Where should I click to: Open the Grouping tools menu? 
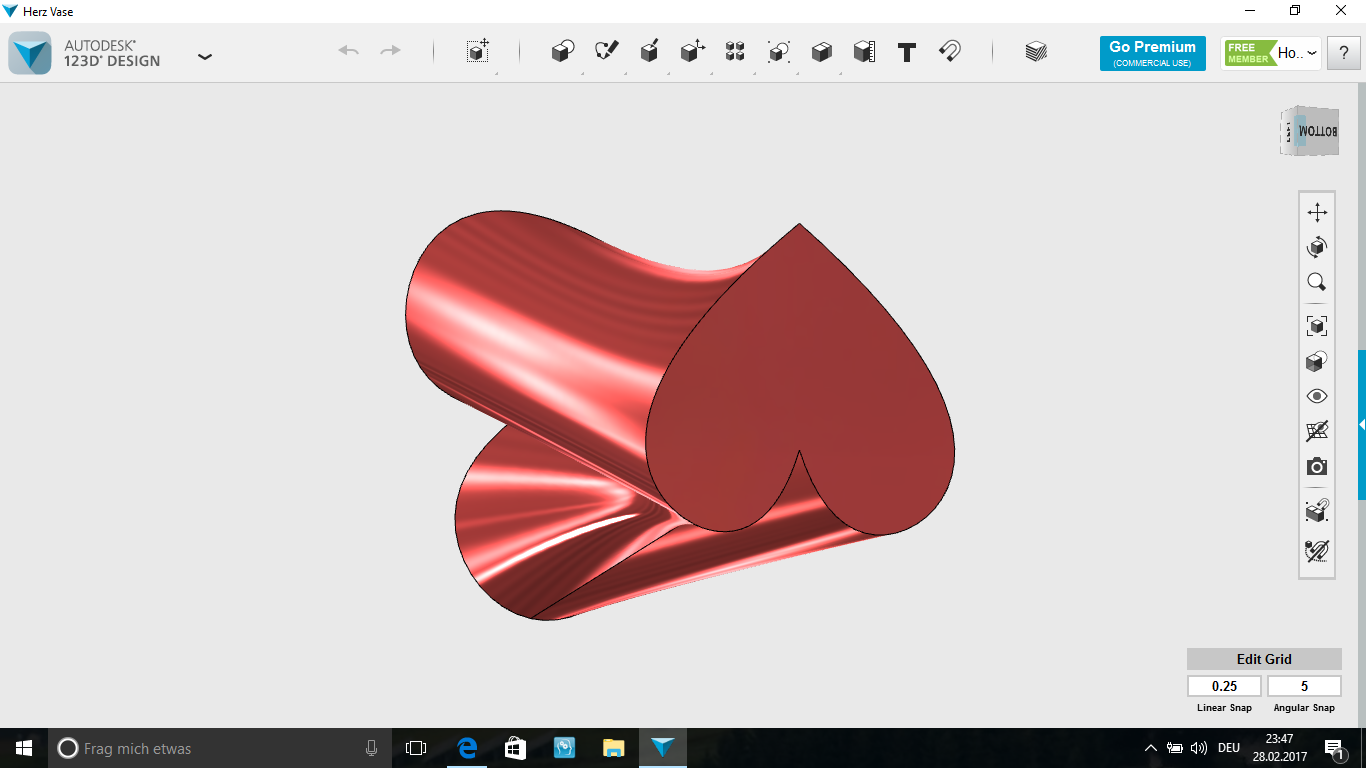(x=778, y=51)
